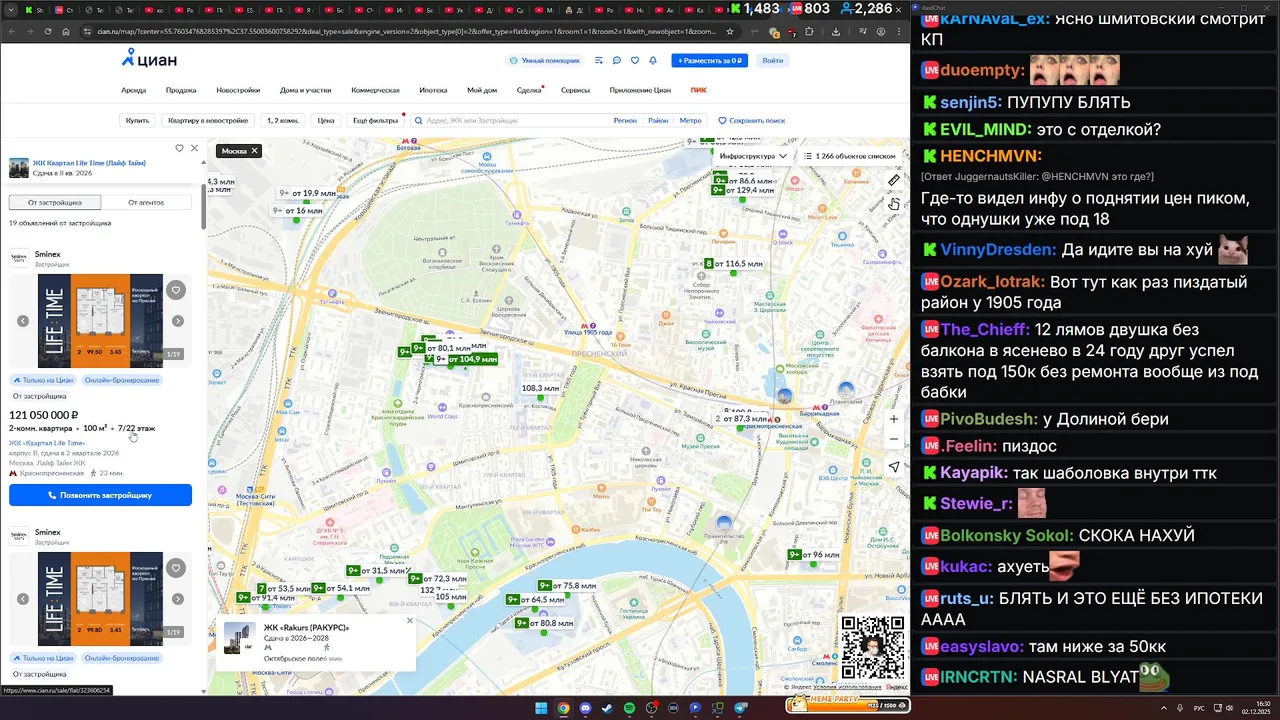The width and height of the screenshot is (1280, 720).
Task: Open Умный помощник assistant
Action: pyautogui.click(x=545, y=60)
